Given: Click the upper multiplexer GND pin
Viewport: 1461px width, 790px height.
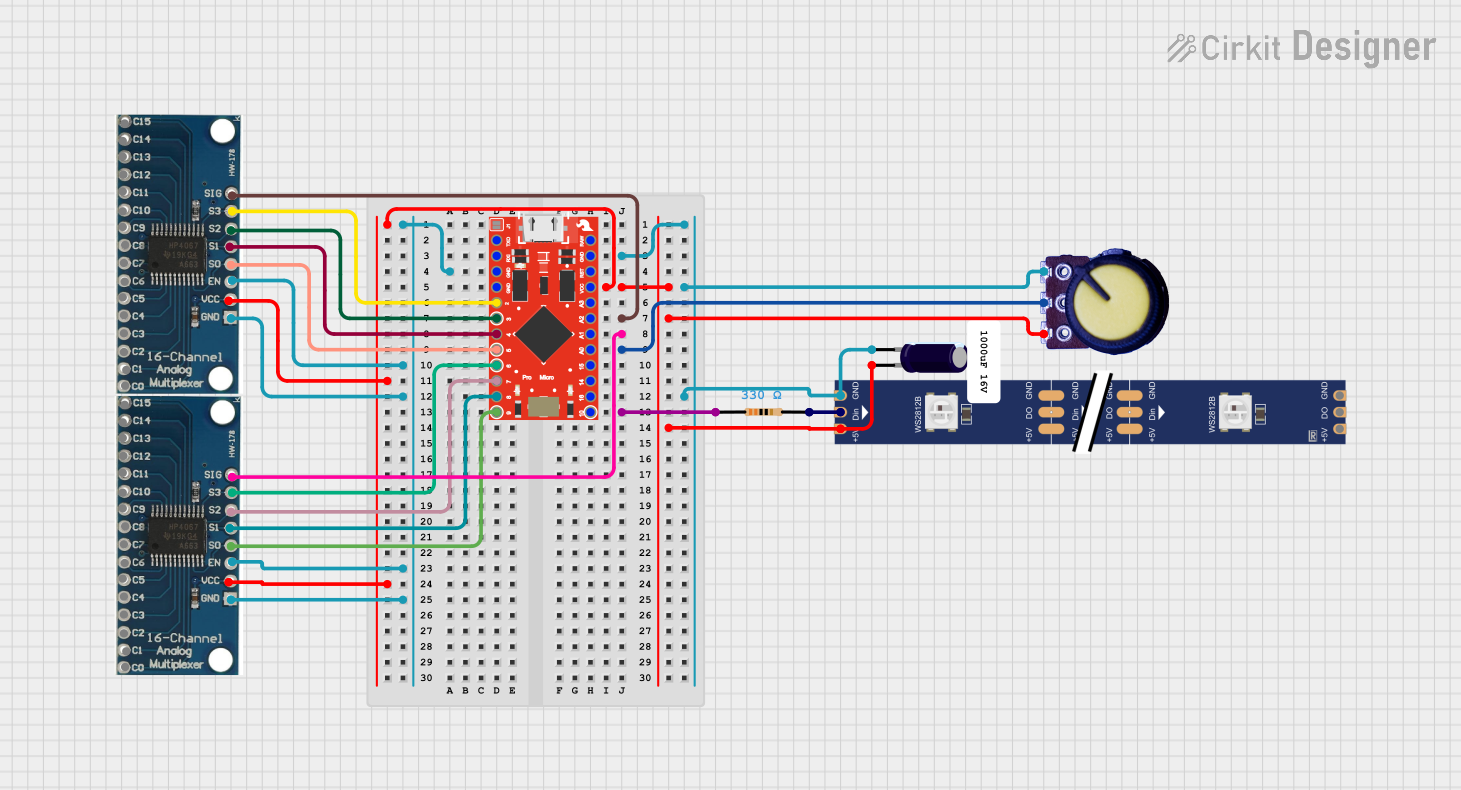Looking at the screenshot, I should [x=232, y=318].
